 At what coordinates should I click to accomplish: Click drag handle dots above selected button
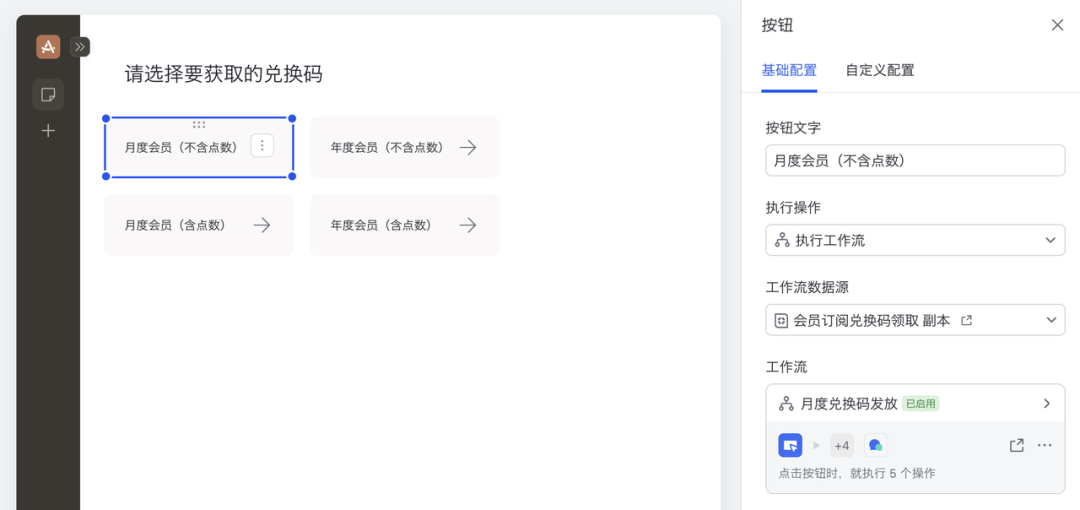pos(199,125)
